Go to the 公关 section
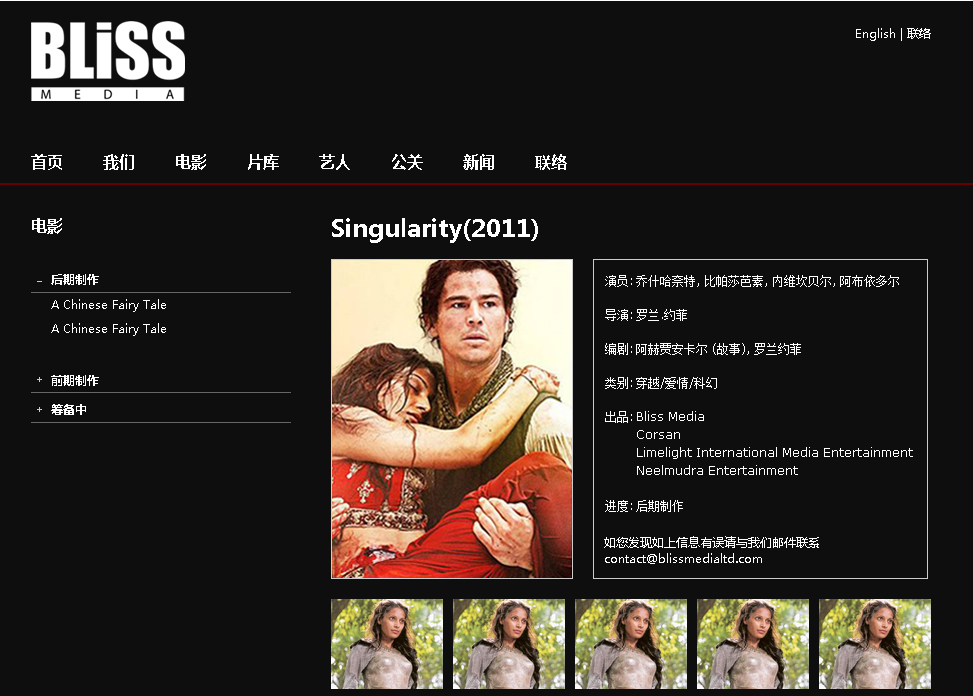This screenshot has width=973, height=696. (x=407, y=163)
